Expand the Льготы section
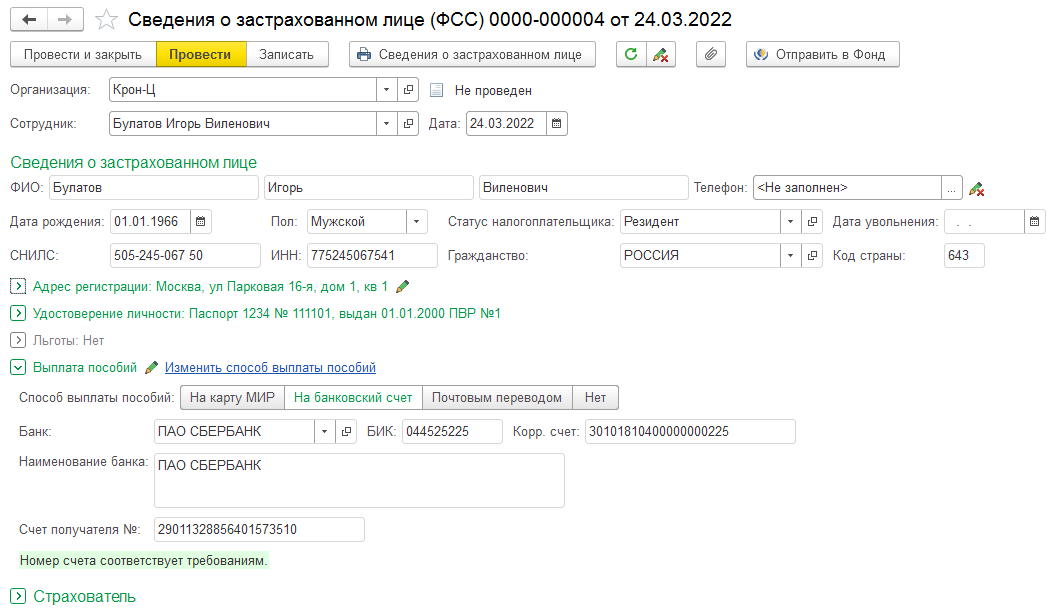The image size is (1050, 612). [17, 341]
